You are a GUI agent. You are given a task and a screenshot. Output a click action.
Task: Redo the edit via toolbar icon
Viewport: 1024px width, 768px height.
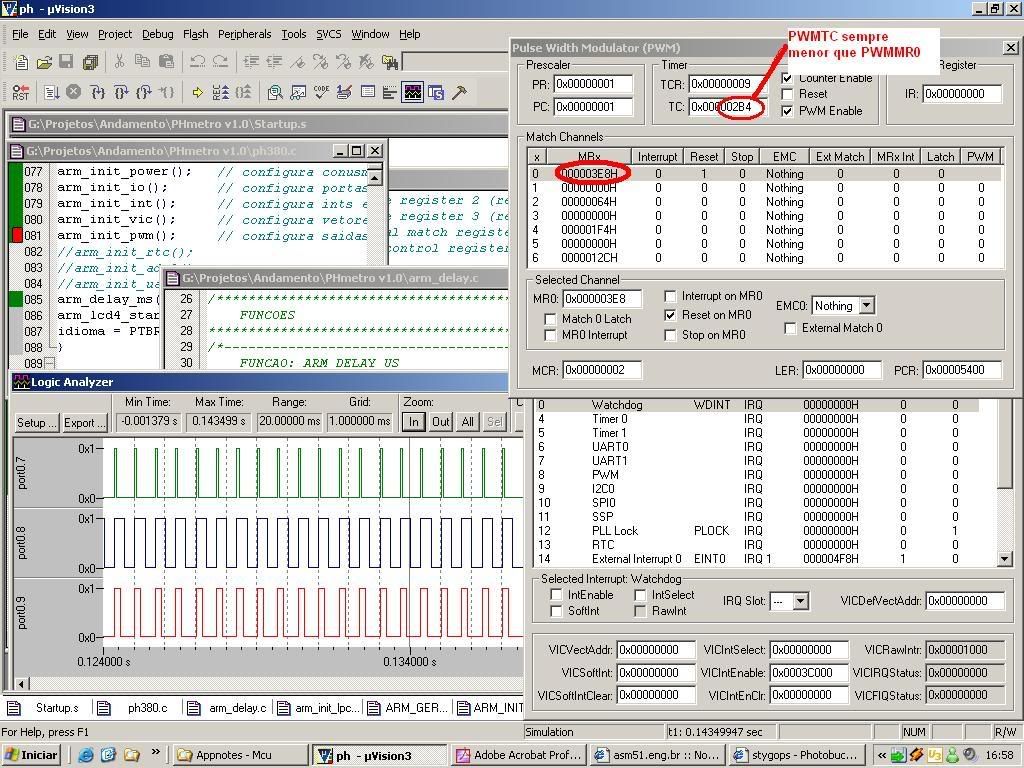(221, 61)
